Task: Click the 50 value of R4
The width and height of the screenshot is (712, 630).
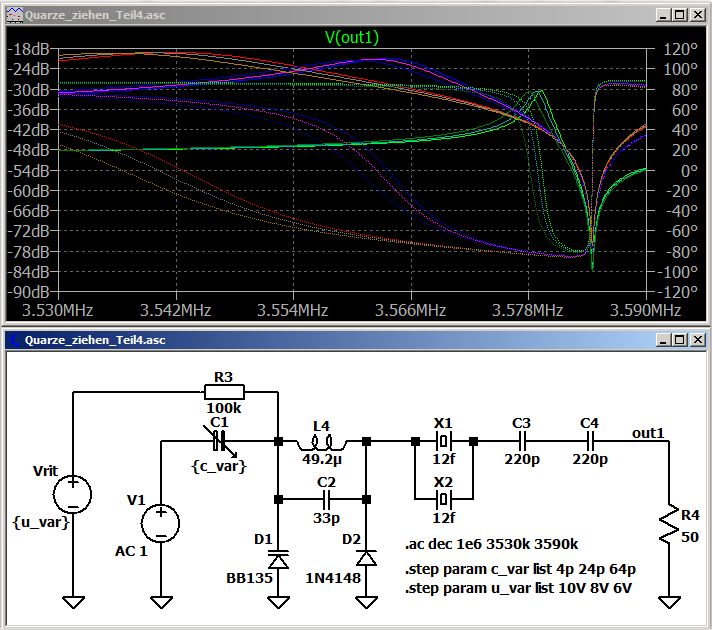Action: (x=690, y=537)
